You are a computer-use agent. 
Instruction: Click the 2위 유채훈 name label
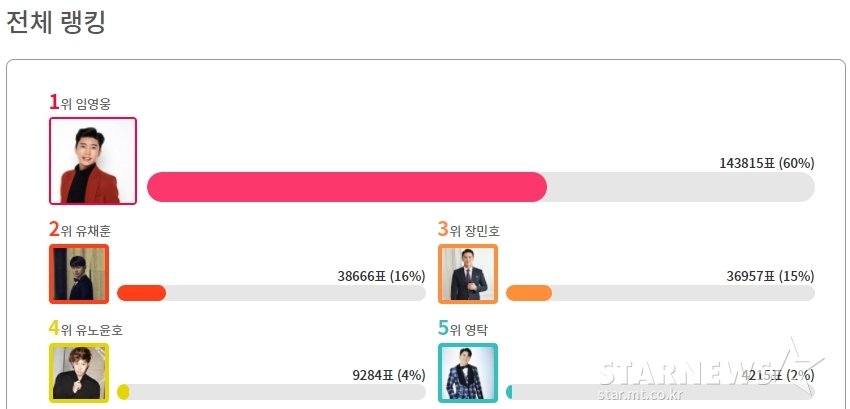(x=80, y=230)
